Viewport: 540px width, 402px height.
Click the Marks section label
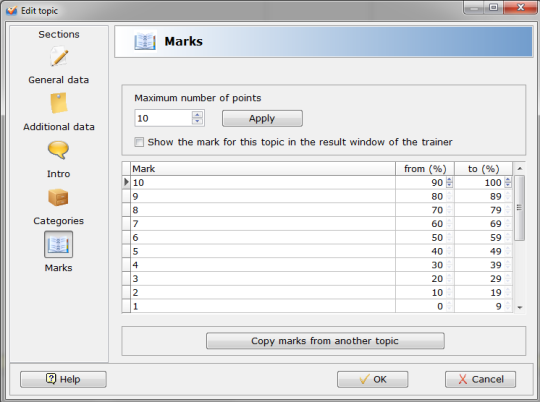[x=59, y=268]
